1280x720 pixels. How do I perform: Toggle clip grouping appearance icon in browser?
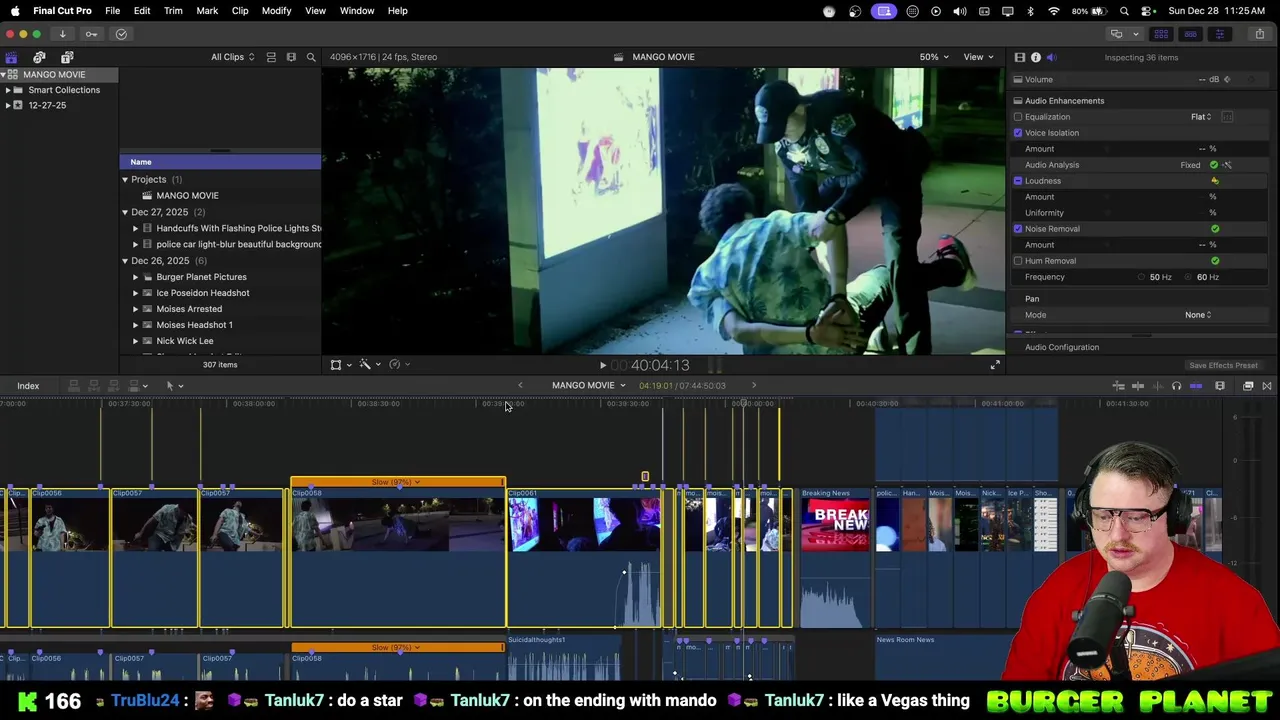click(x=271, y=57)
